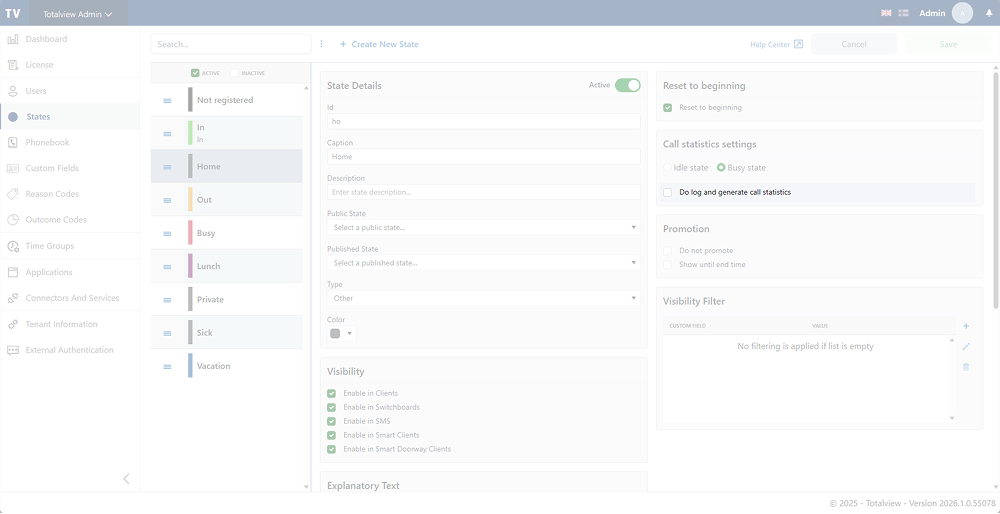The height and width of the screenshot is (514, 1000).
Task: Click the Phonebook sidebar icon
Action: (x=12, y=143)
